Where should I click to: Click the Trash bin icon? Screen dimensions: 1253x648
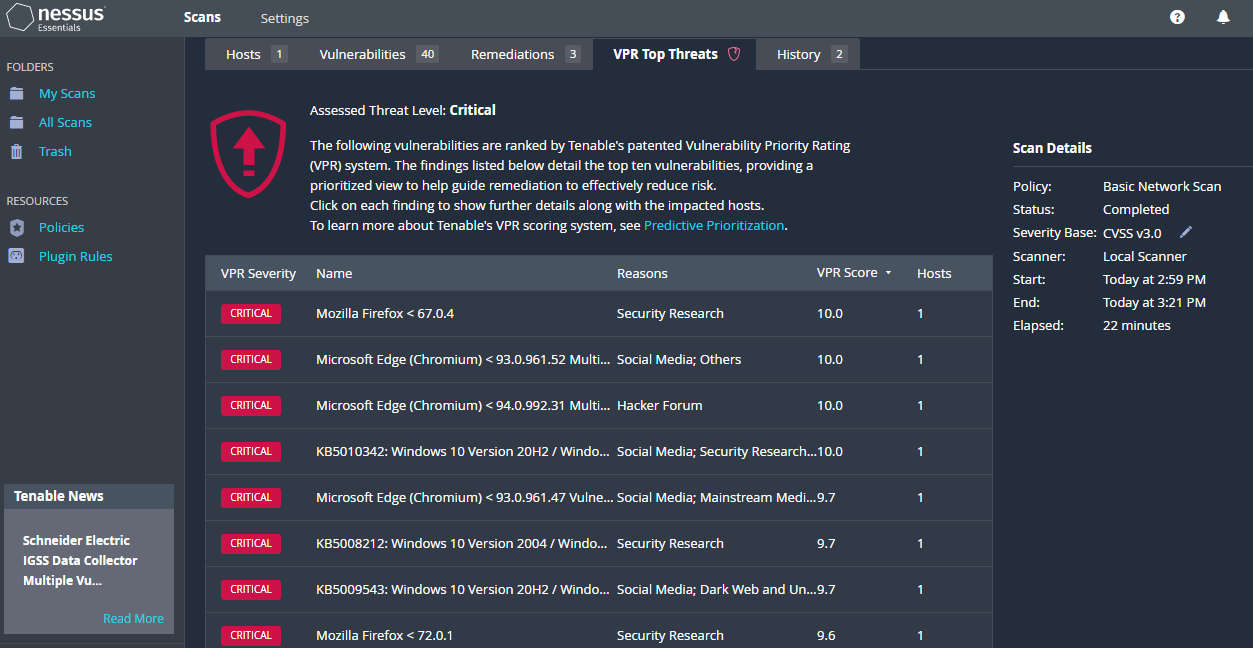point(17,151)
